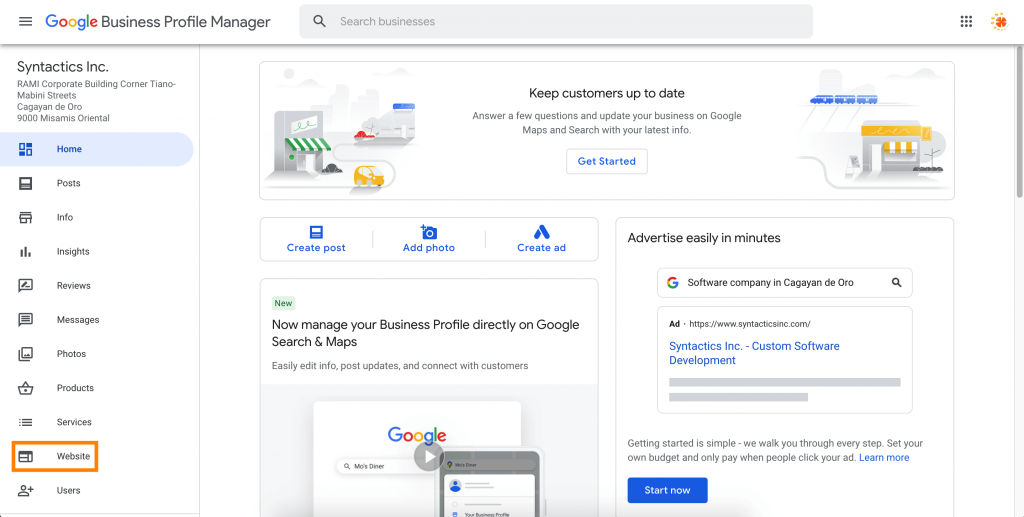Viewport: 1024px width, 517px height.
Task: Go to the Info section
Action: tap(65, 217)
